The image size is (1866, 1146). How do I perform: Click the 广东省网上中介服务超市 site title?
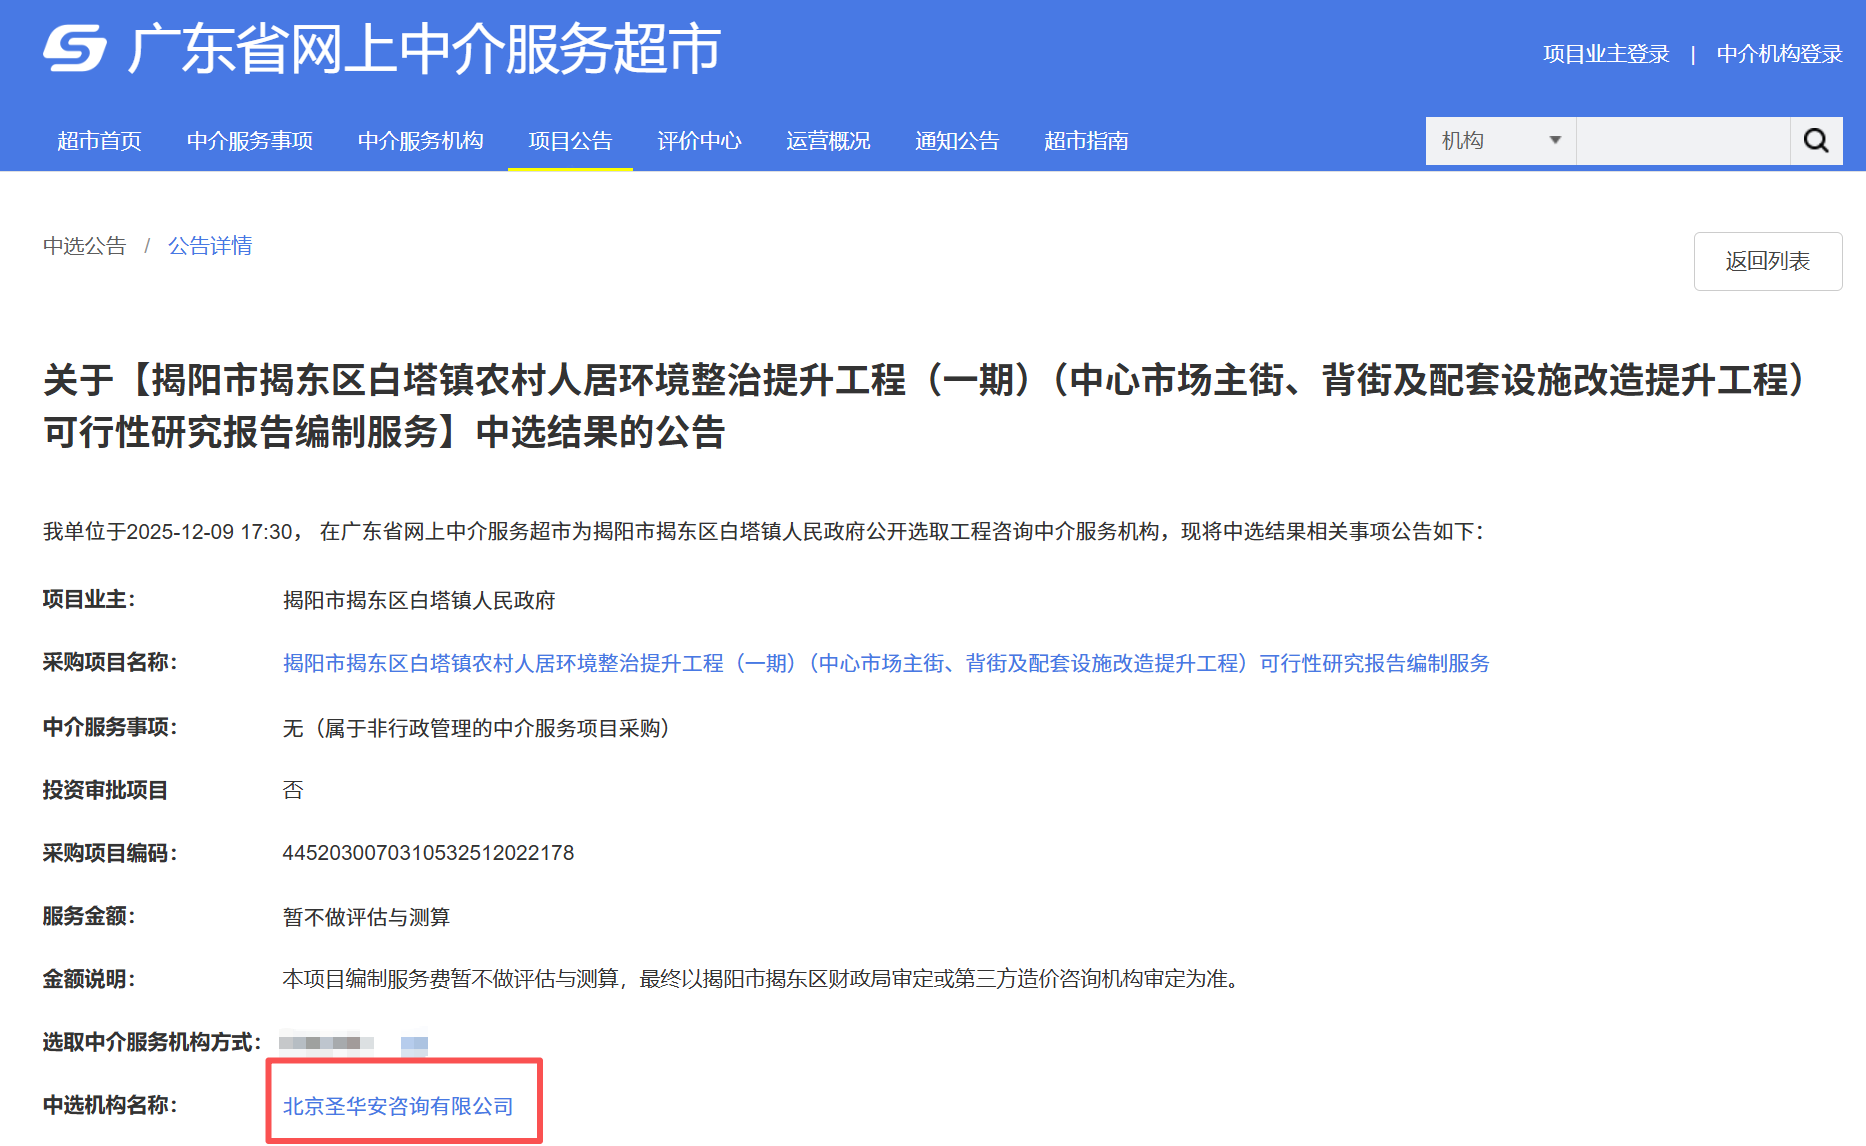tap(424, 48)
